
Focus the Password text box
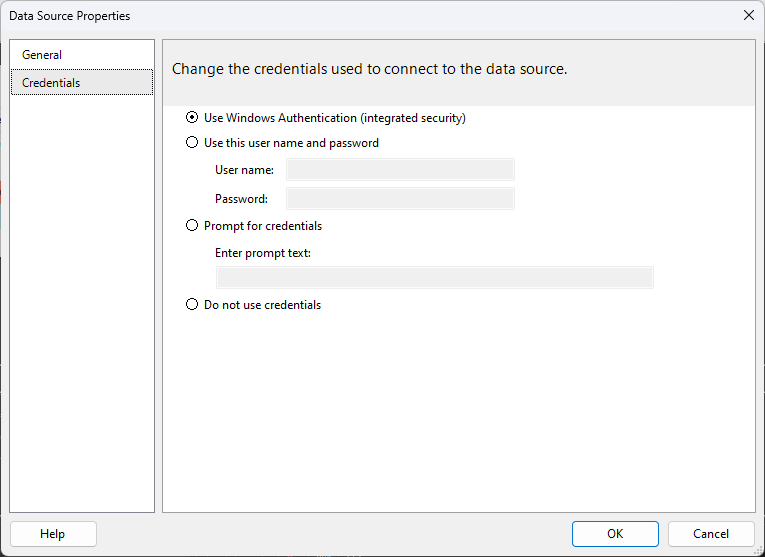pos(400,199)
